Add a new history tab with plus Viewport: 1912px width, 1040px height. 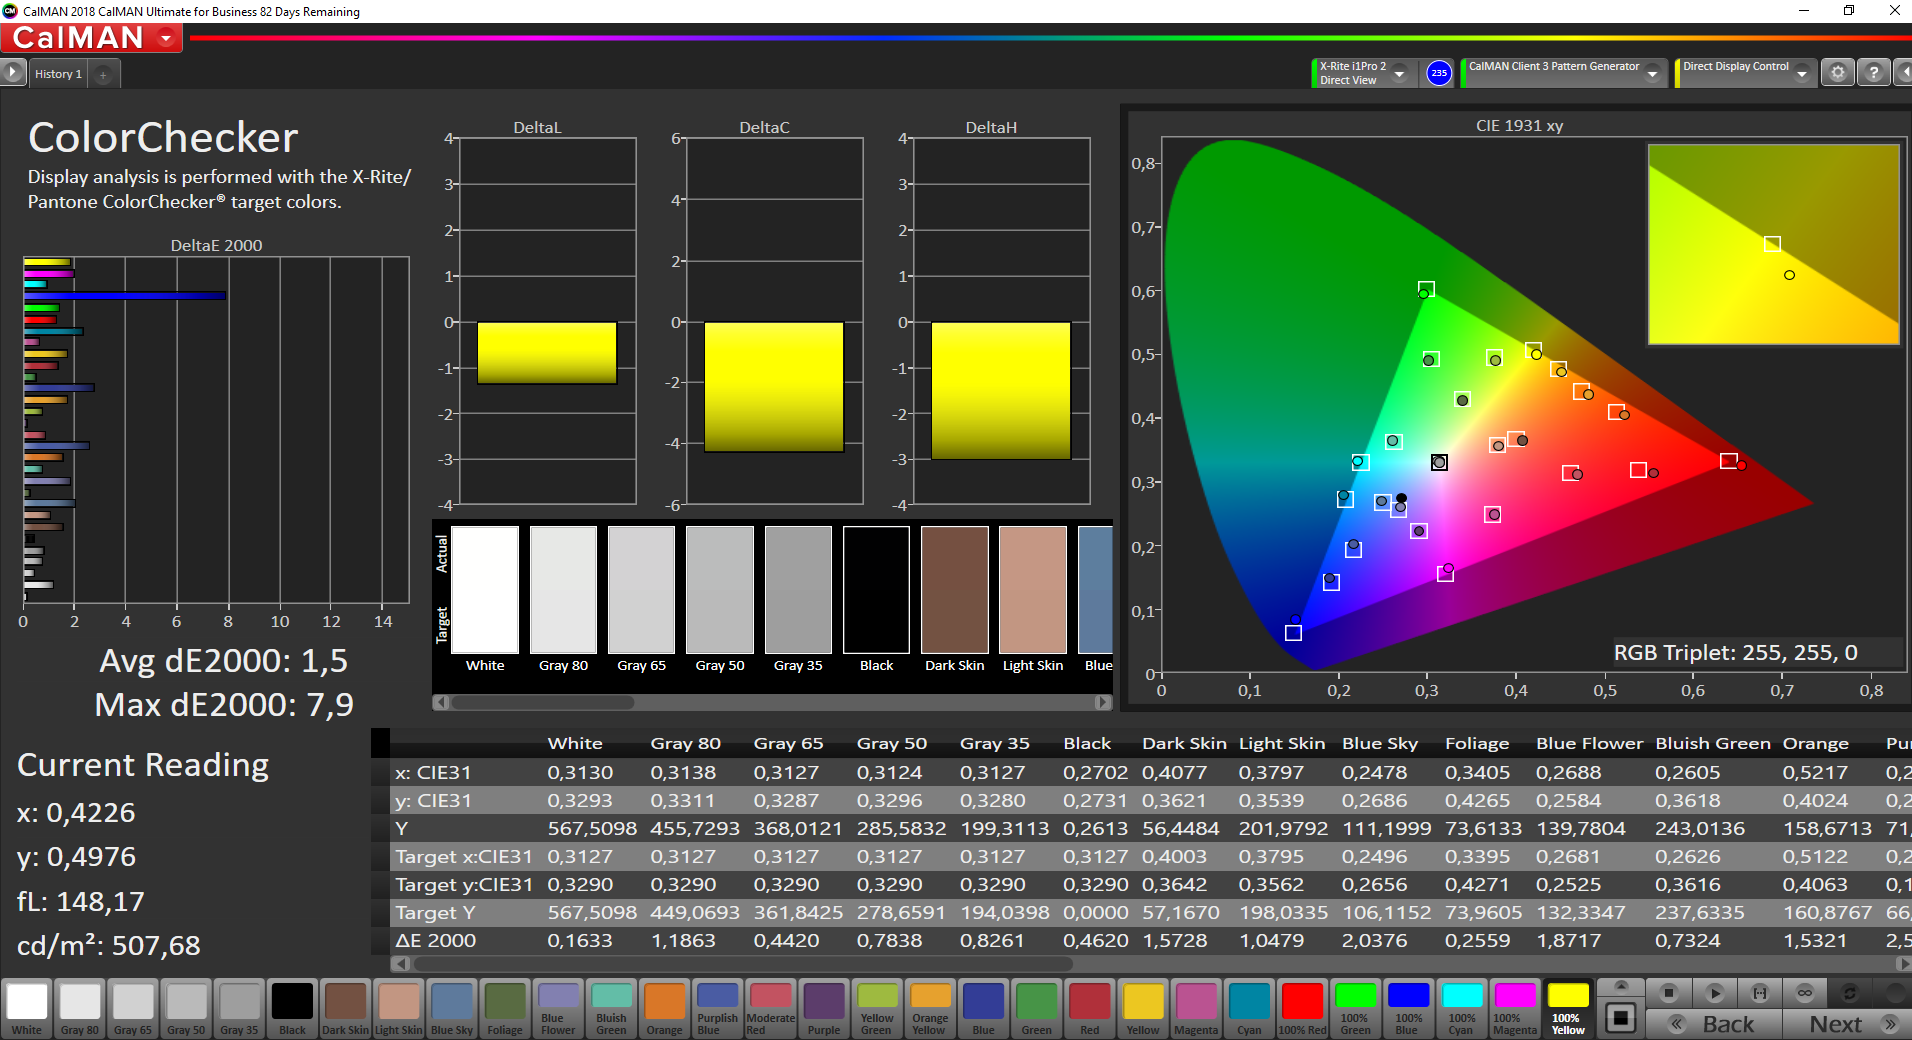point(103,74)
